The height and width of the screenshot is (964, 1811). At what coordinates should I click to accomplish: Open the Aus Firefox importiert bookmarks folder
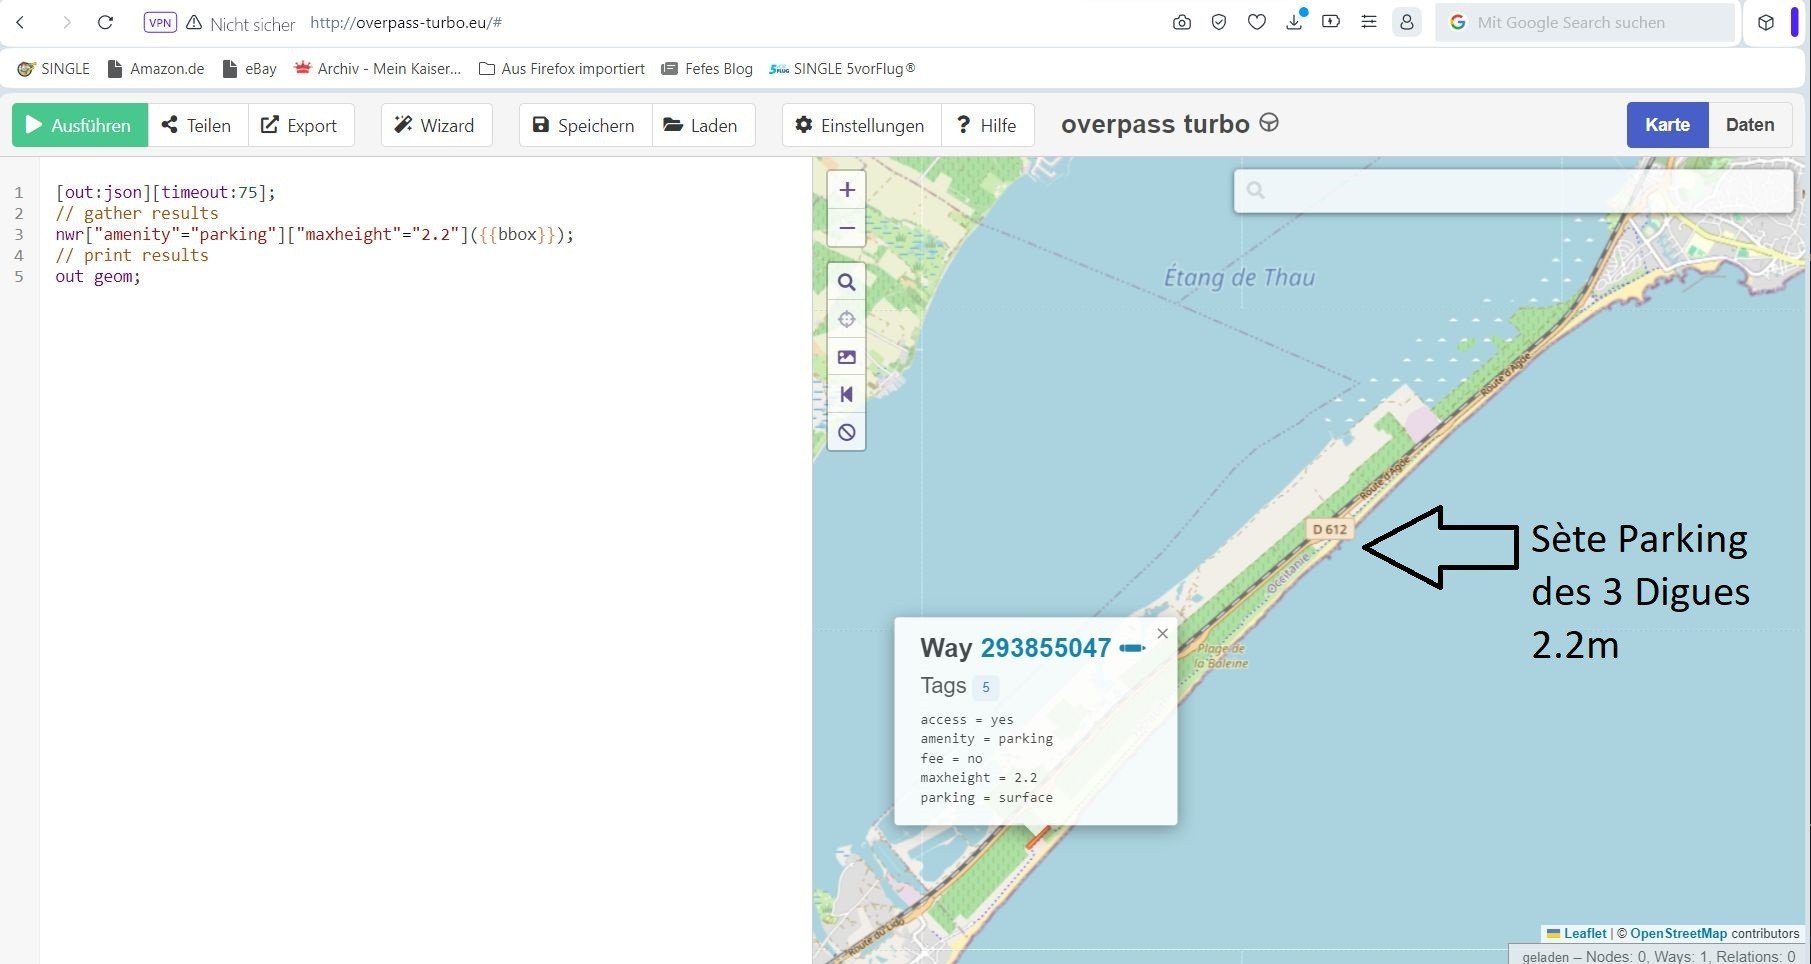pos(562,69)
